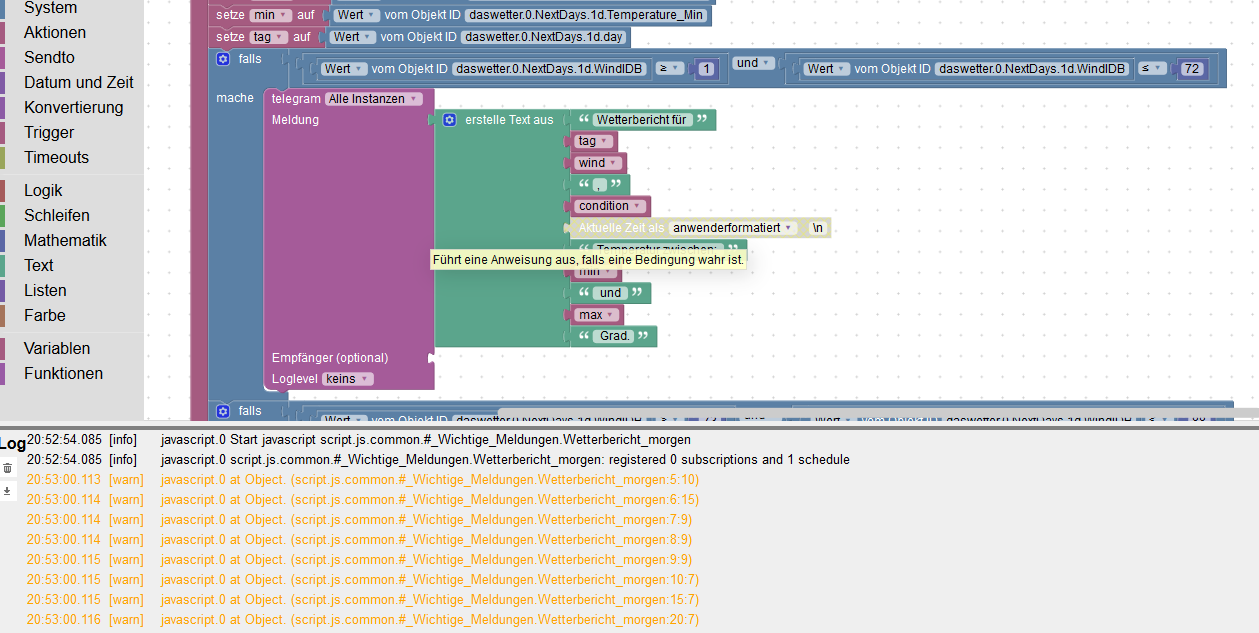Open the wind variable dropdown
Screen dimensions: 1259x633
point(597,163)
